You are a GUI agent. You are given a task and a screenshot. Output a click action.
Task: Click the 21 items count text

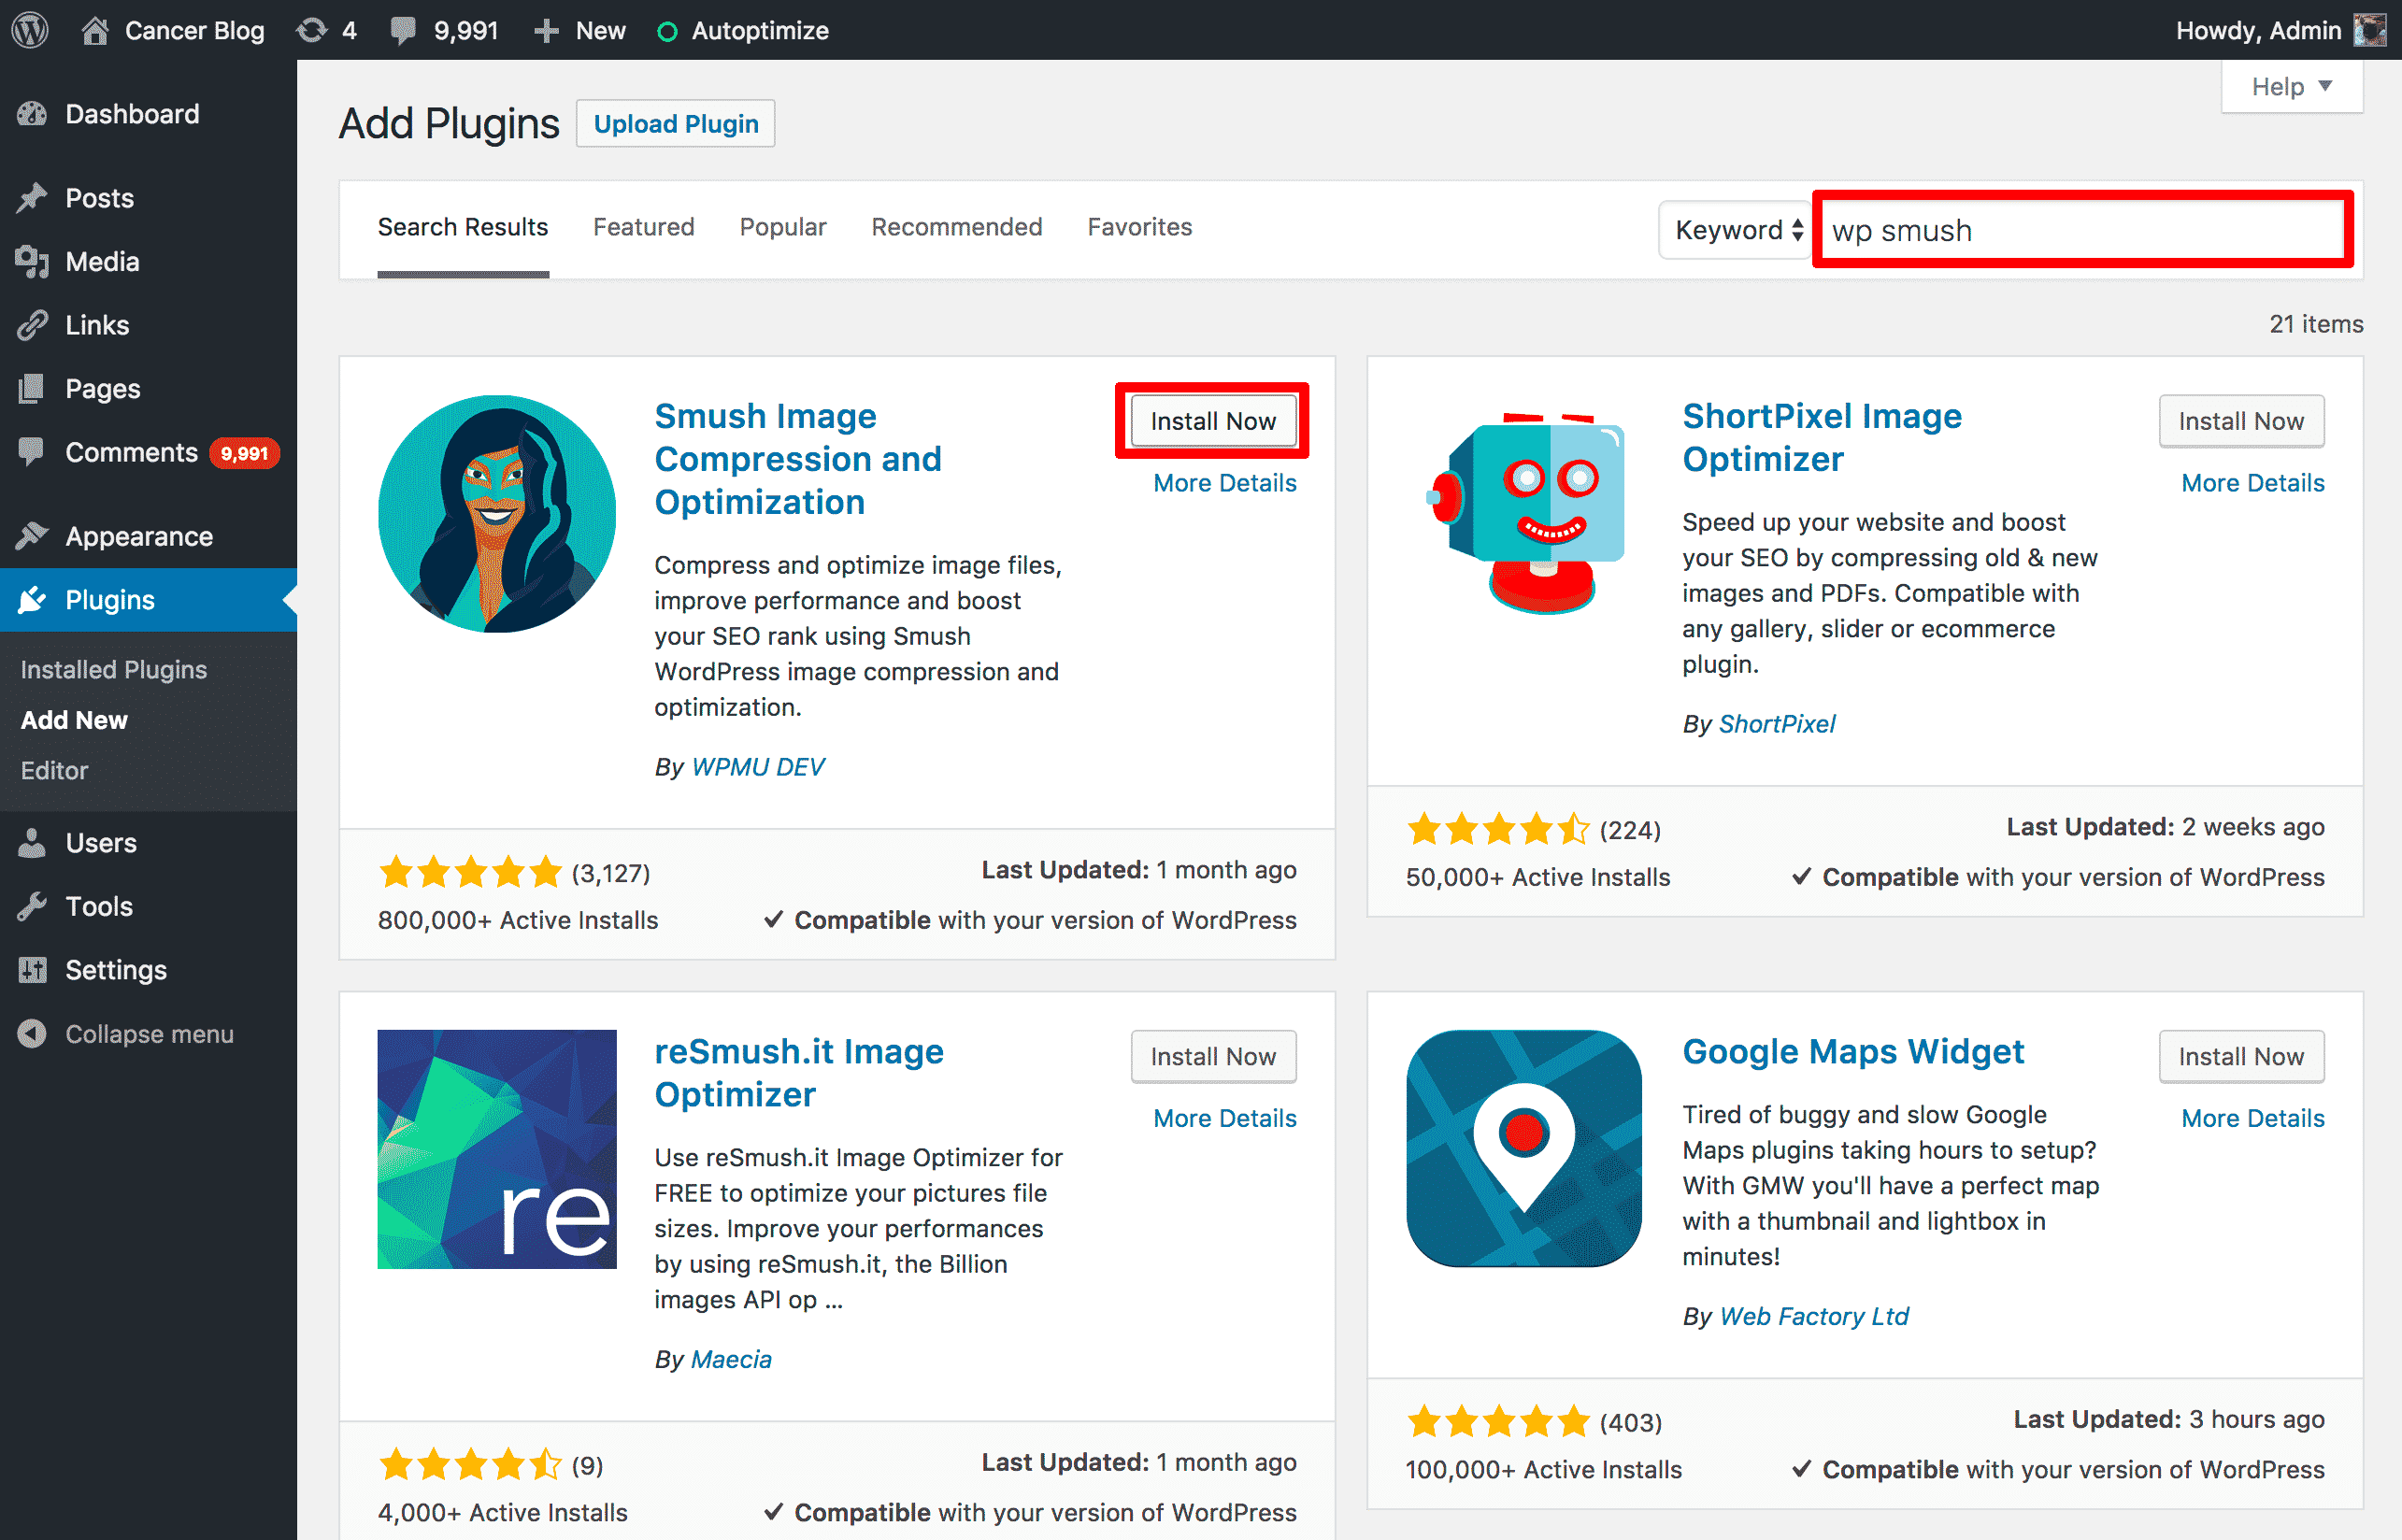pos(2316,324)
